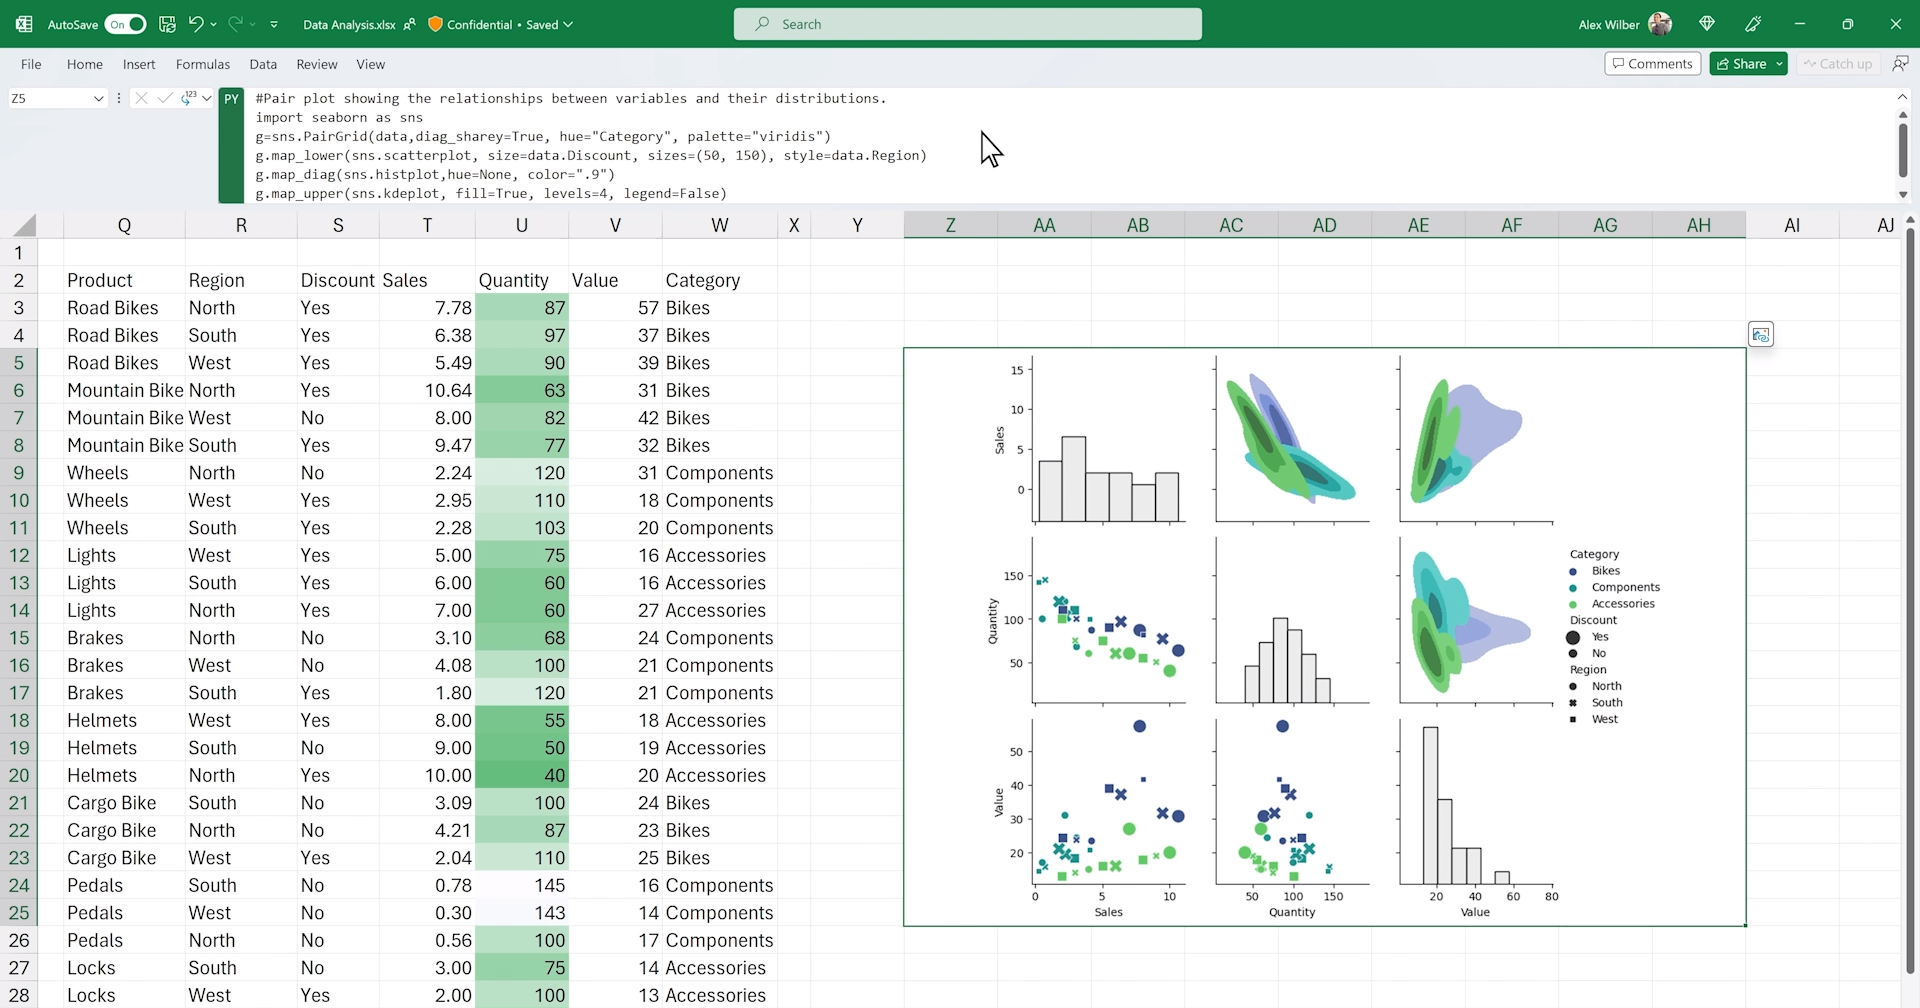Expand the Confidential Saved status dropdown
Viewport: 1920px width, 1008px height.
568,25
